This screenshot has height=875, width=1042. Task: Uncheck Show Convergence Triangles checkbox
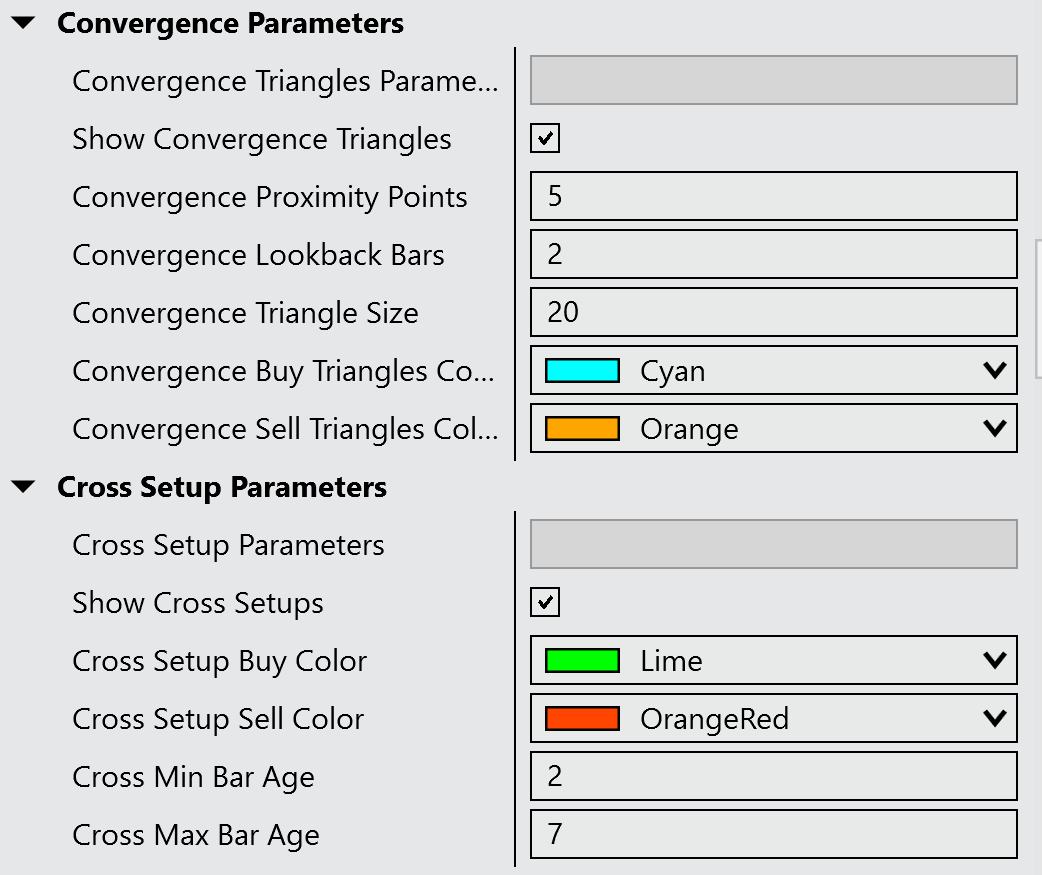(x=545, y=138)
